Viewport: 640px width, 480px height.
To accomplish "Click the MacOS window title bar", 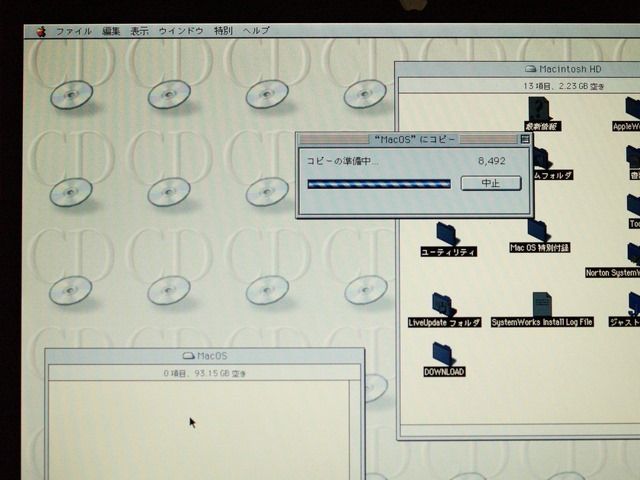I will click(x=205, y=356).
